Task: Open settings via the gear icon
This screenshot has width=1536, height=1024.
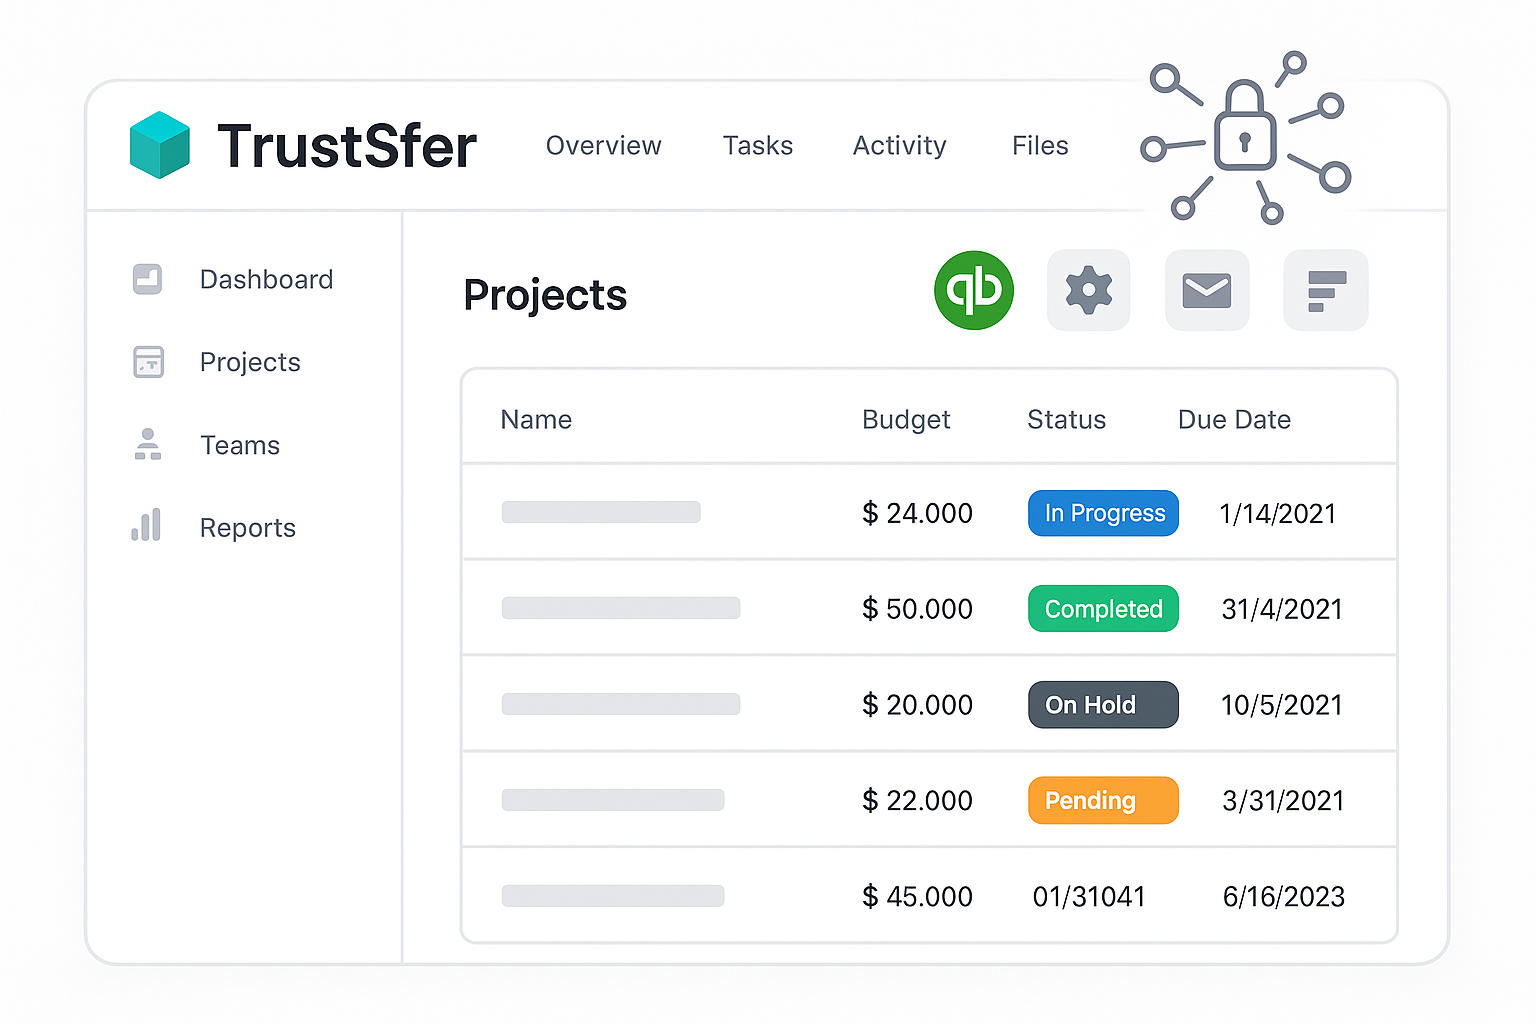Action: [x=1088, y=290]
